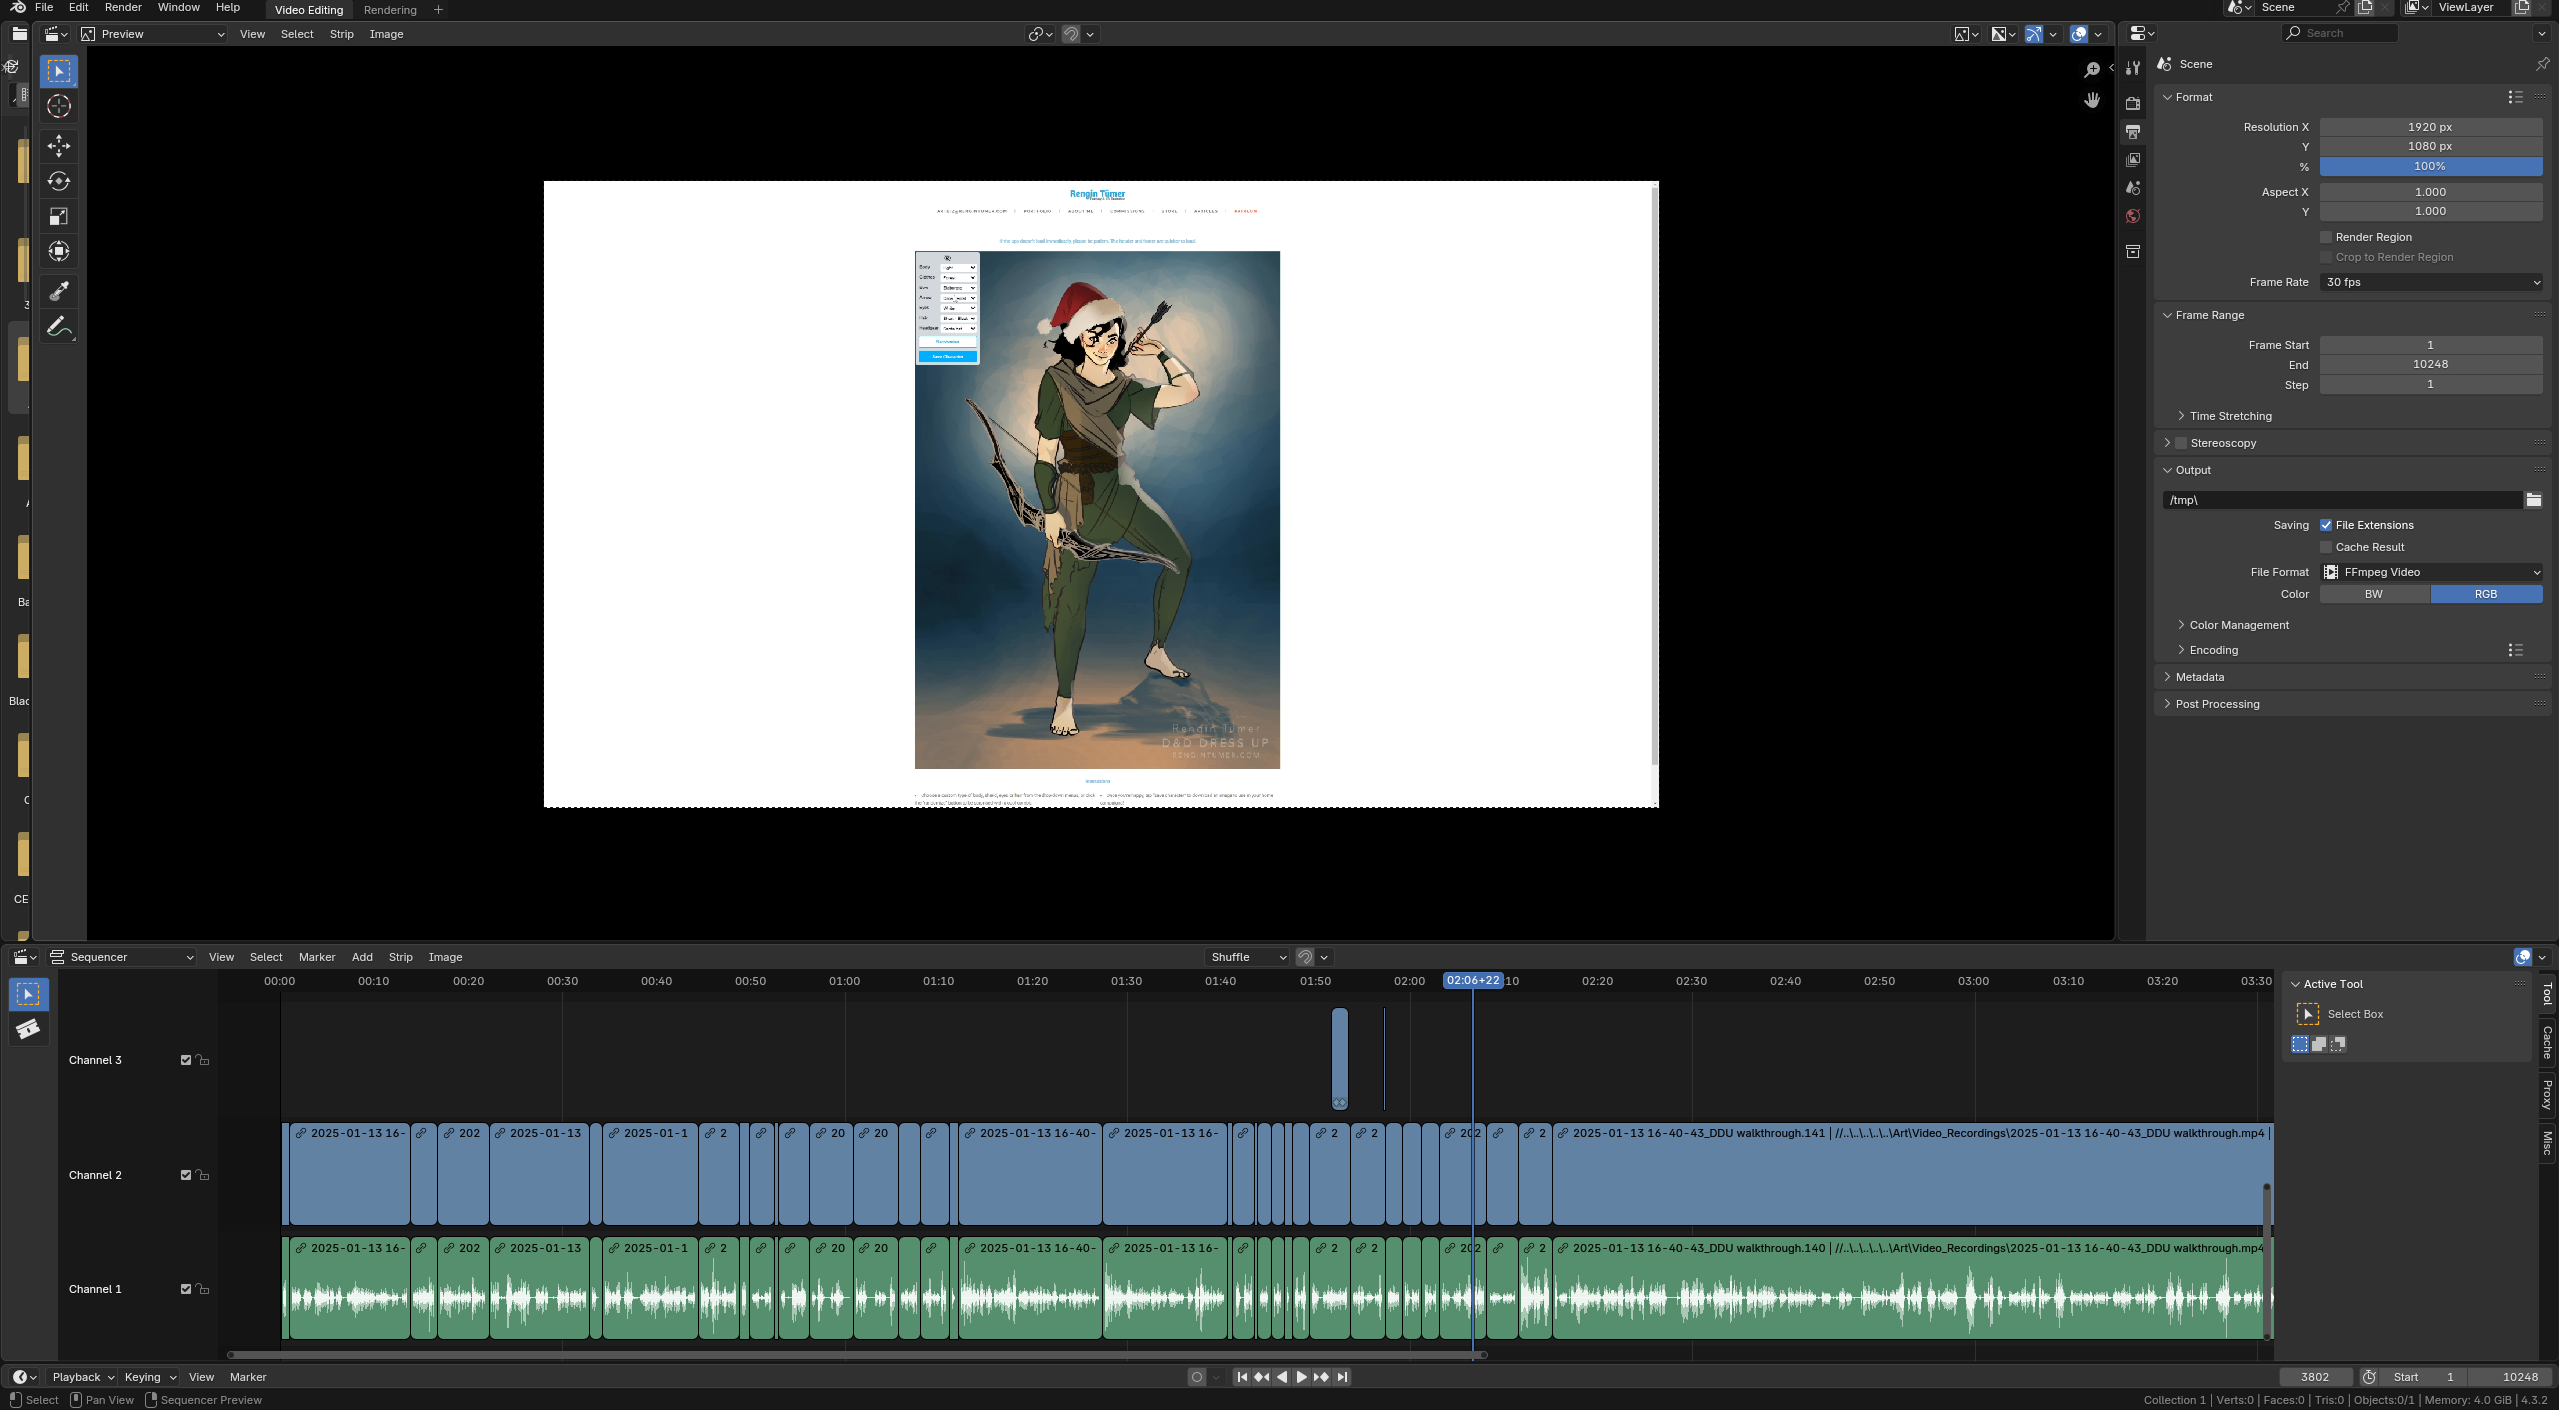The image size is (2559, 1410).
Task: Jump to the previous keyframe
Action: pos(1262,1377)
